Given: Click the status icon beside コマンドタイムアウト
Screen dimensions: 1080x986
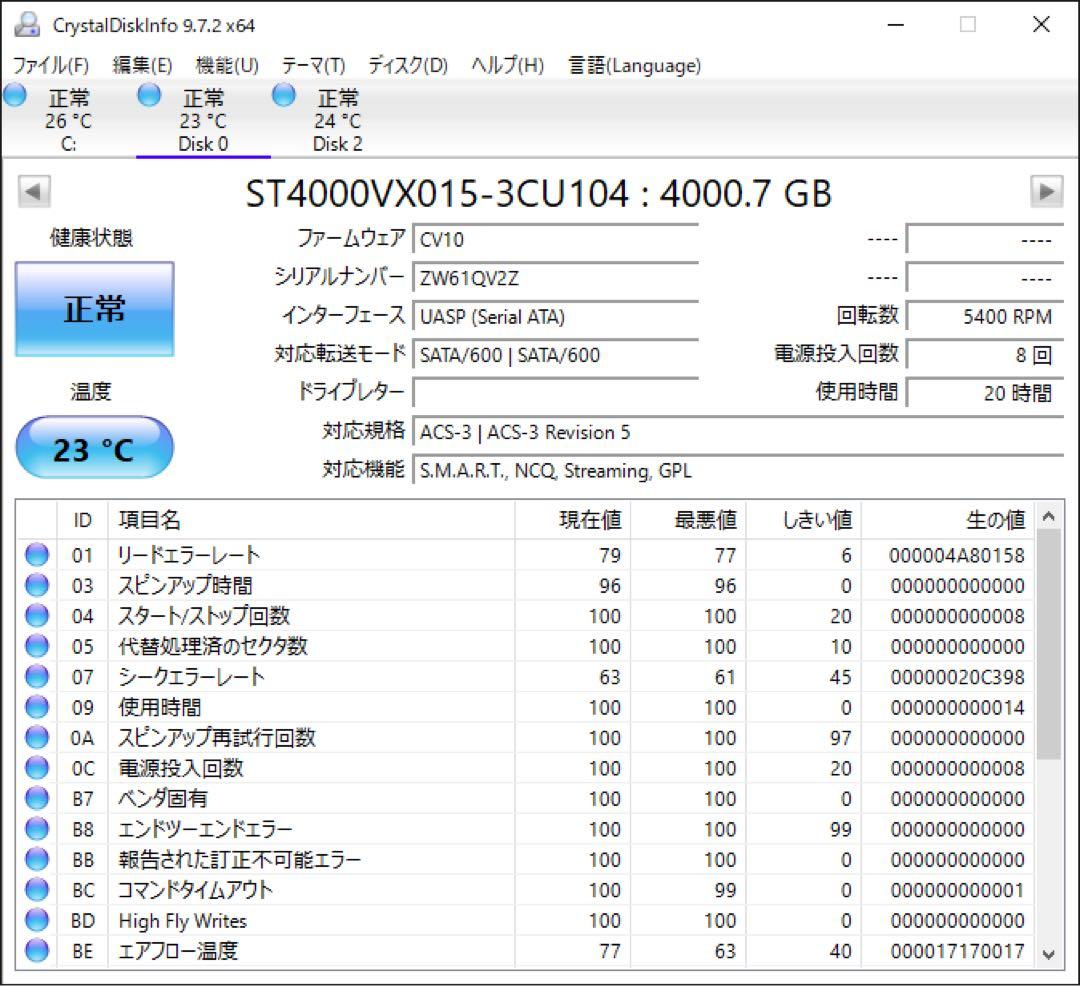Looking at the screenshot, I should [x=36, y=889].
